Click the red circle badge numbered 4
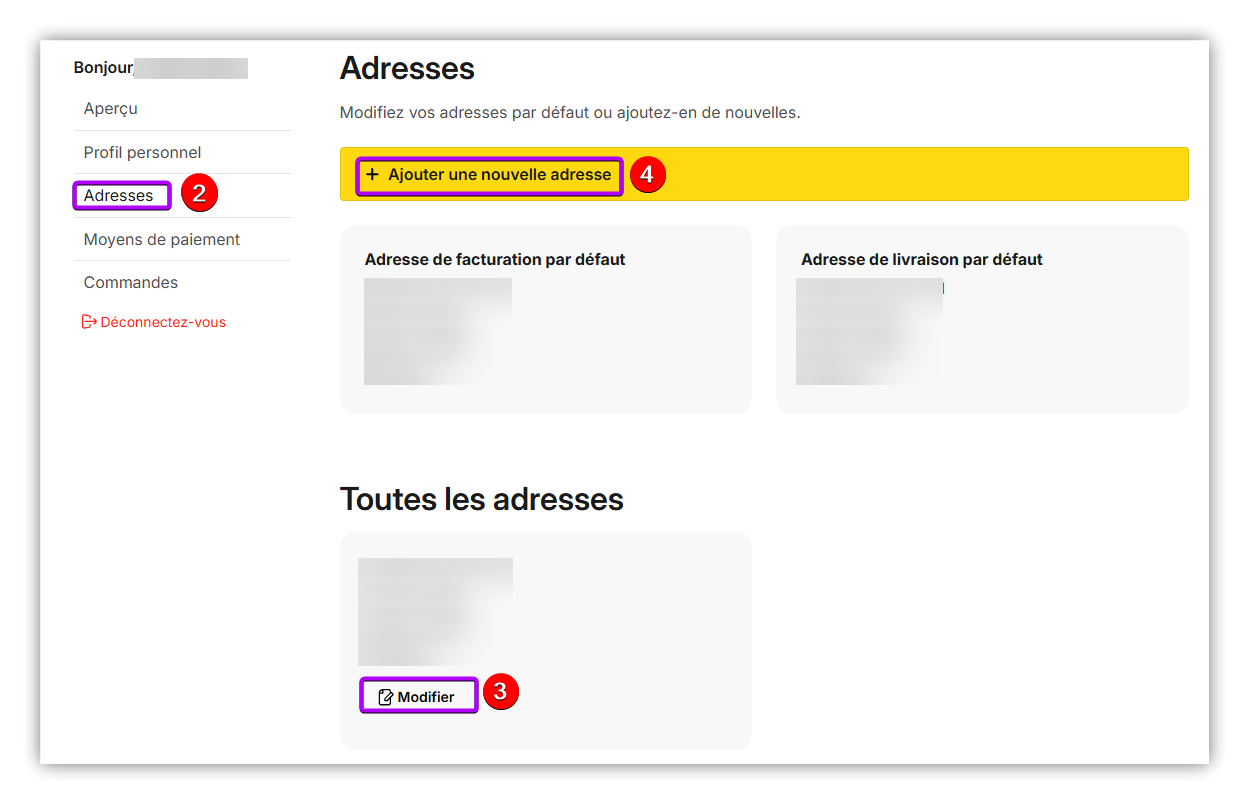Viewport: 1249px width, 804px height. click(647, 175)
